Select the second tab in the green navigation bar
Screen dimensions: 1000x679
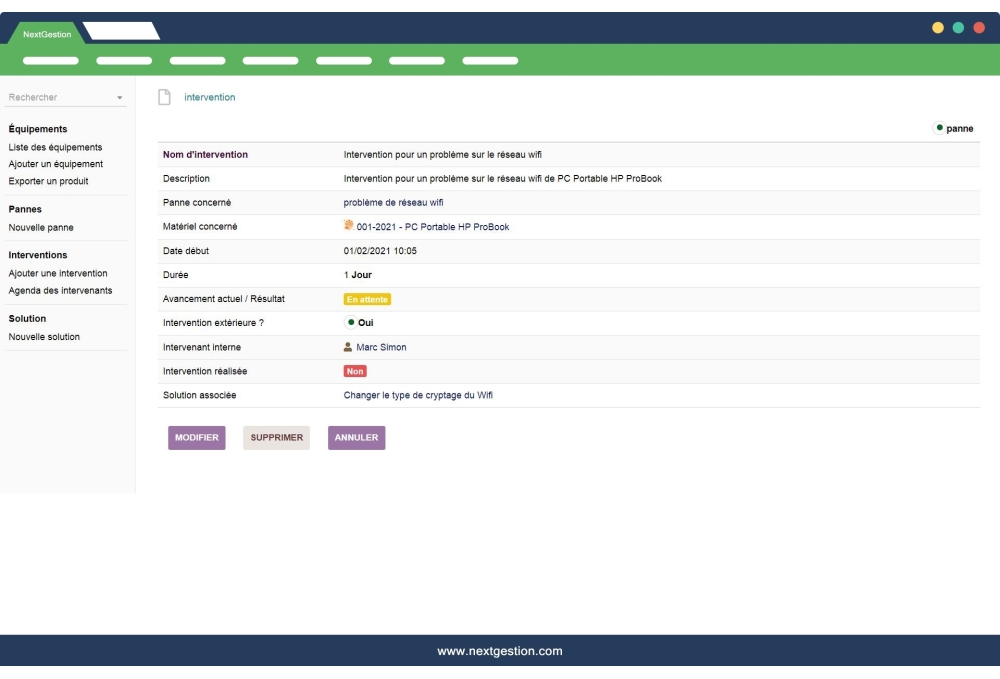click(123, 60)
